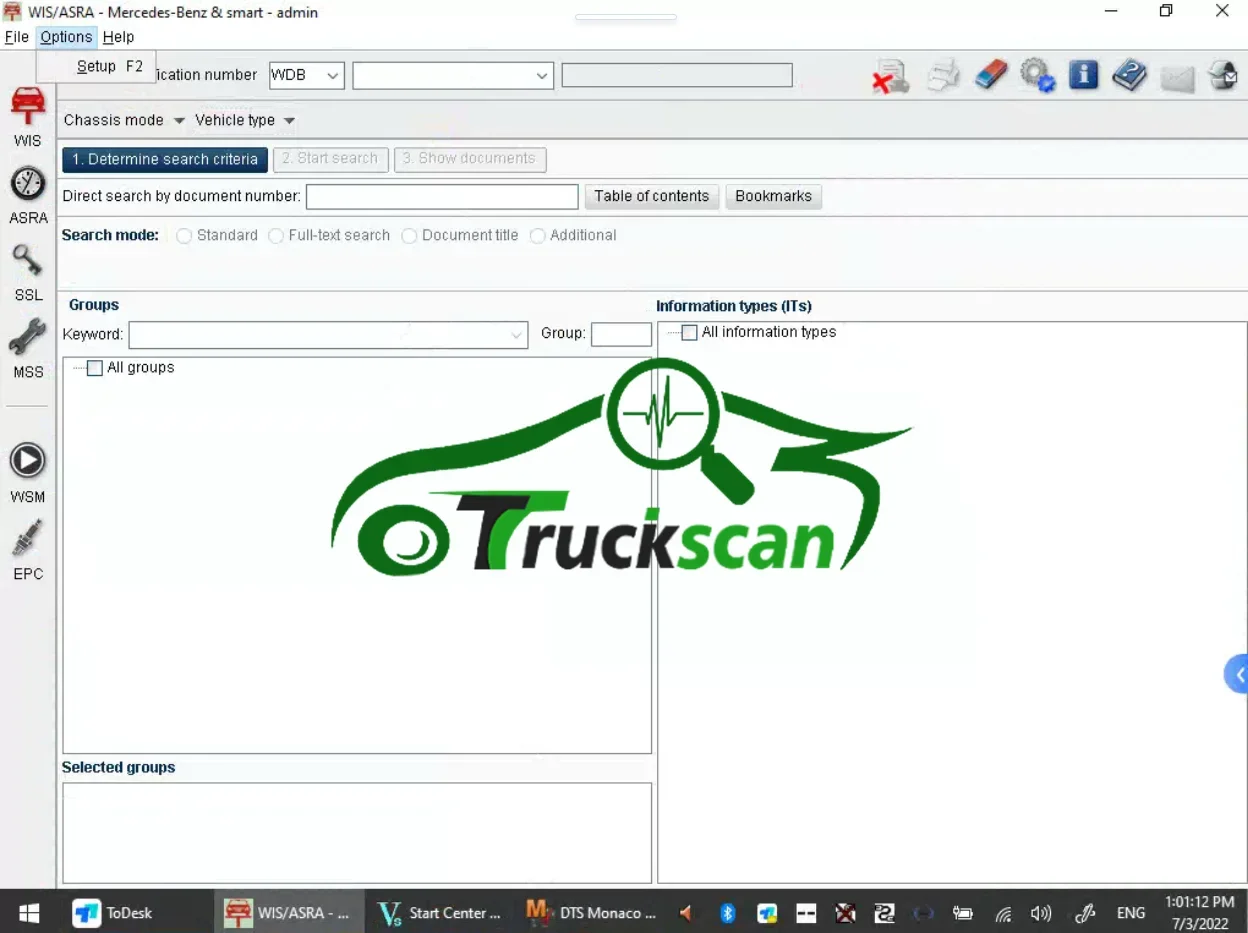Image resolution: width=1248 pixels, height=933 pixels.
Task: Click the direct search document number field
Action: [x=441, y=197]
